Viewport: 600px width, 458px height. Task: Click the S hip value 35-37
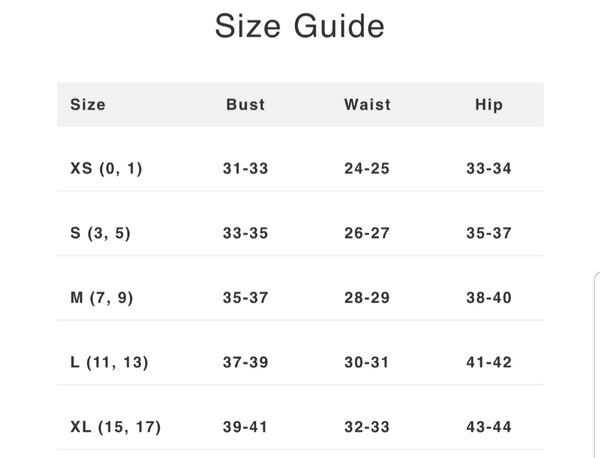(x=489, y=234)
